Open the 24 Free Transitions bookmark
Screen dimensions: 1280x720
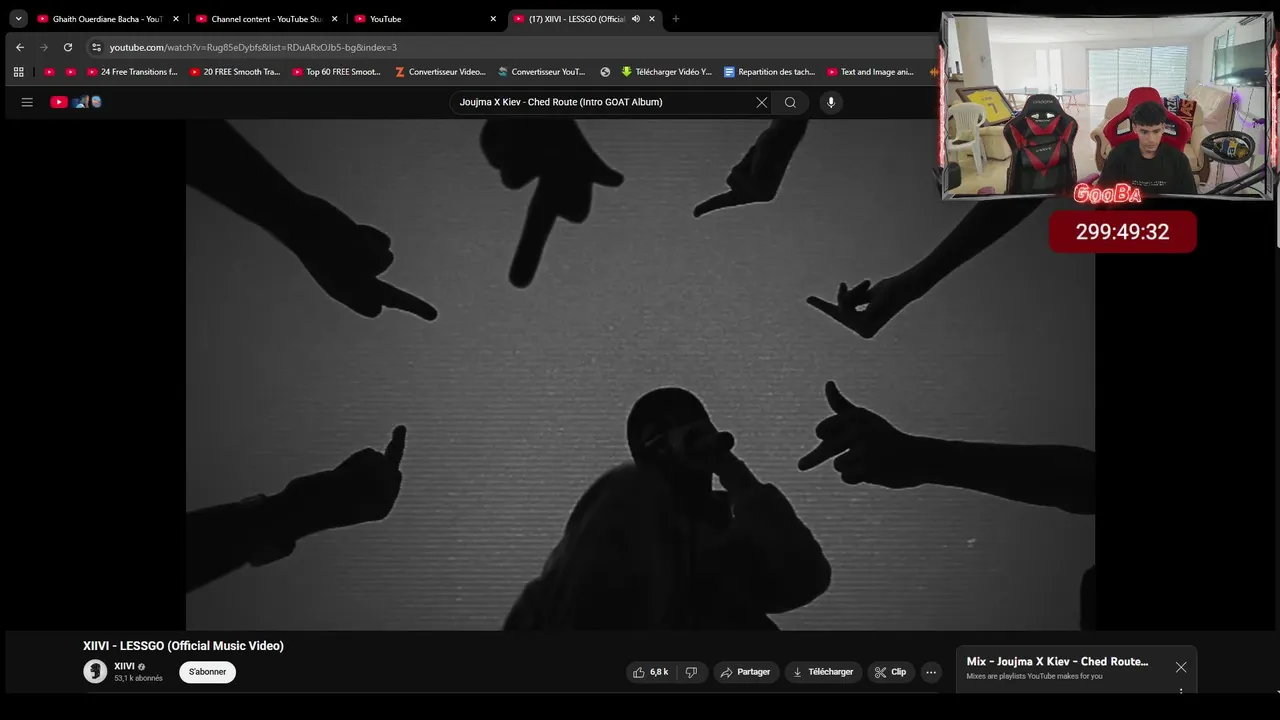tap(132, 72)
